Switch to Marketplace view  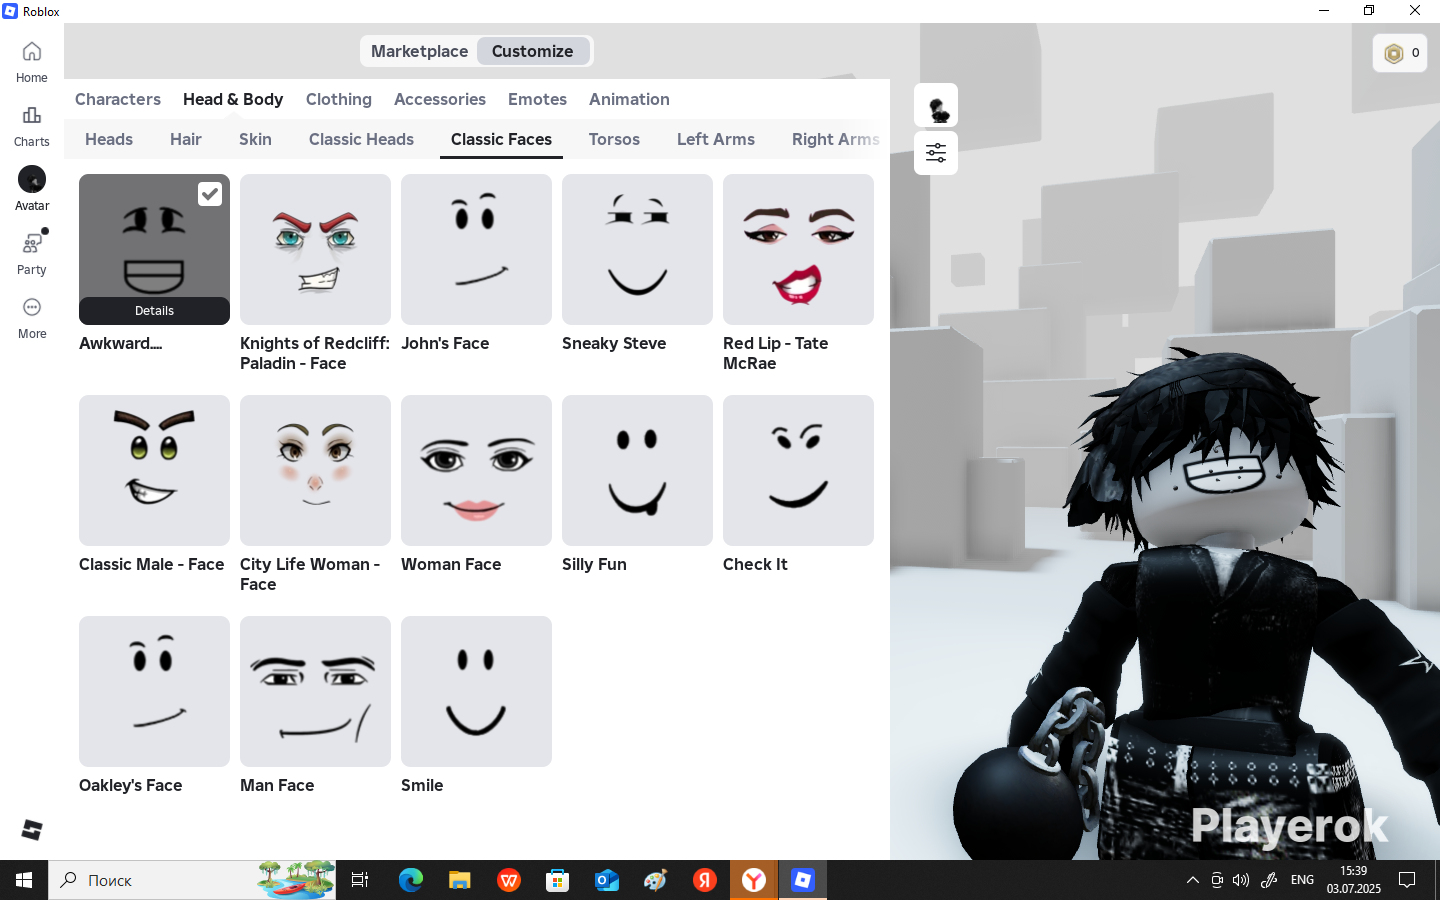point(419,51)
